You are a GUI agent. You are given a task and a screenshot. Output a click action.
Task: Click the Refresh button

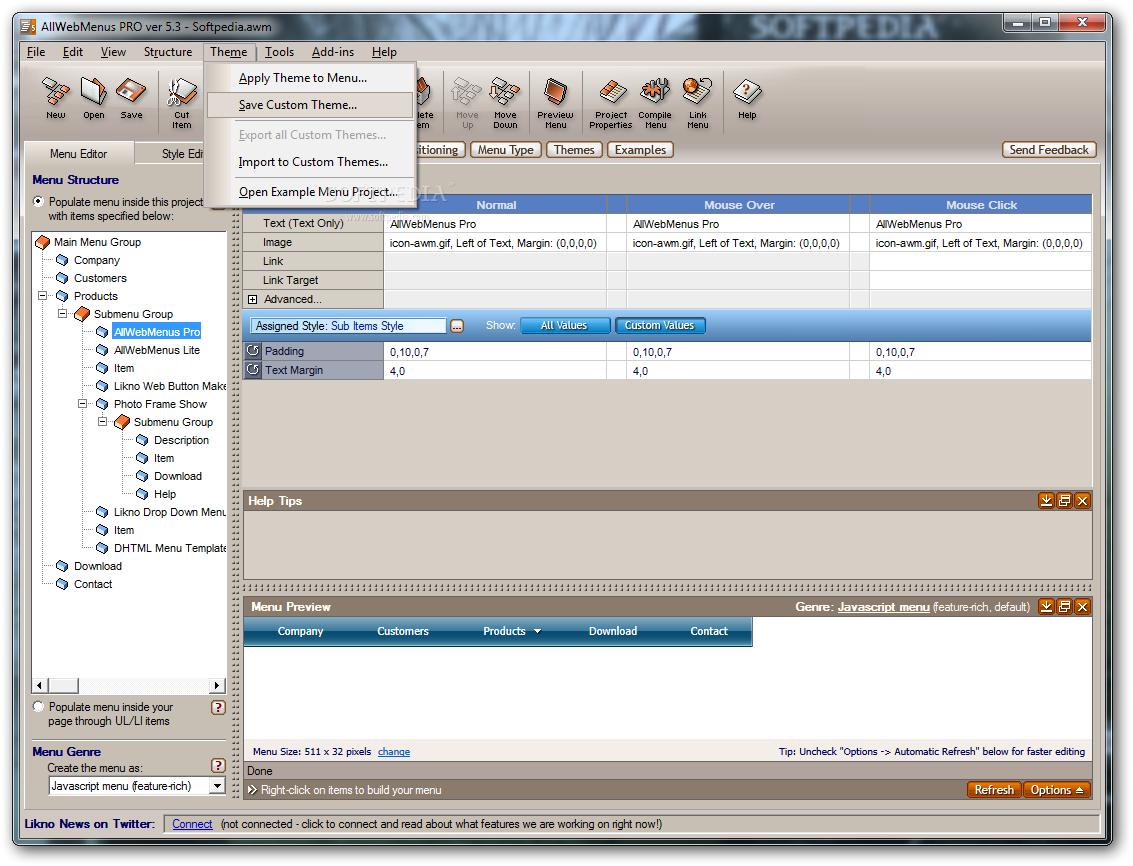994,790
